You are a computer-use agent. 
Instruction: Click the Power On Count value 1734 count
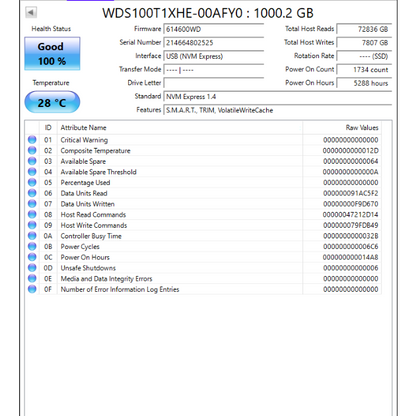click(x=364, y=70)
